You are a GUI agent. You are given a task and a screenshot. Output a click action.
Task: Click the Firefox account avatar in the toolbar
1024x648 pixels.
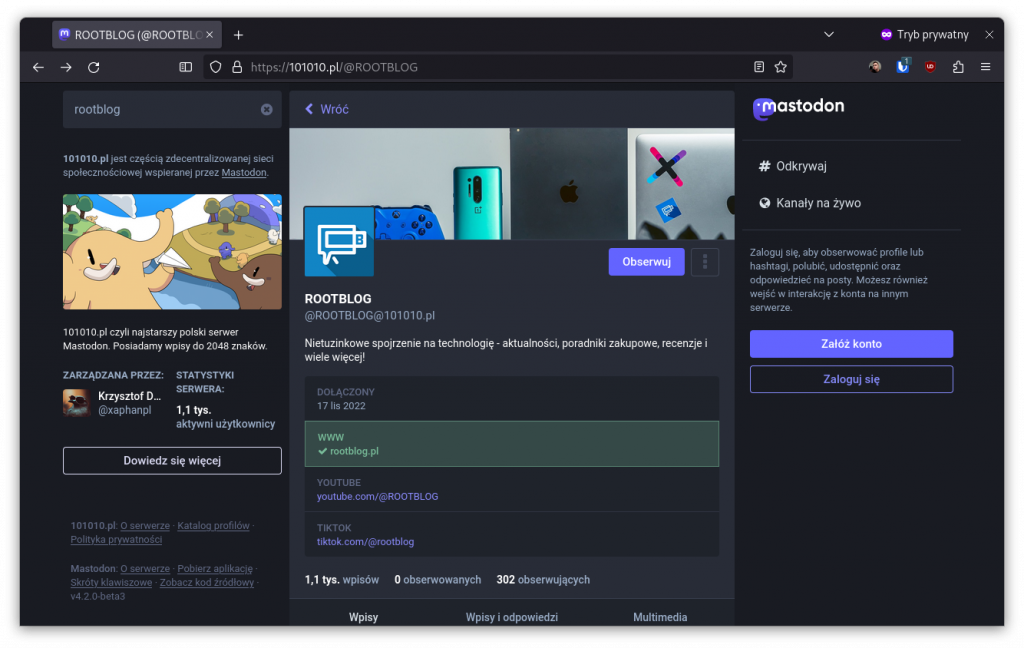point(874,66)
